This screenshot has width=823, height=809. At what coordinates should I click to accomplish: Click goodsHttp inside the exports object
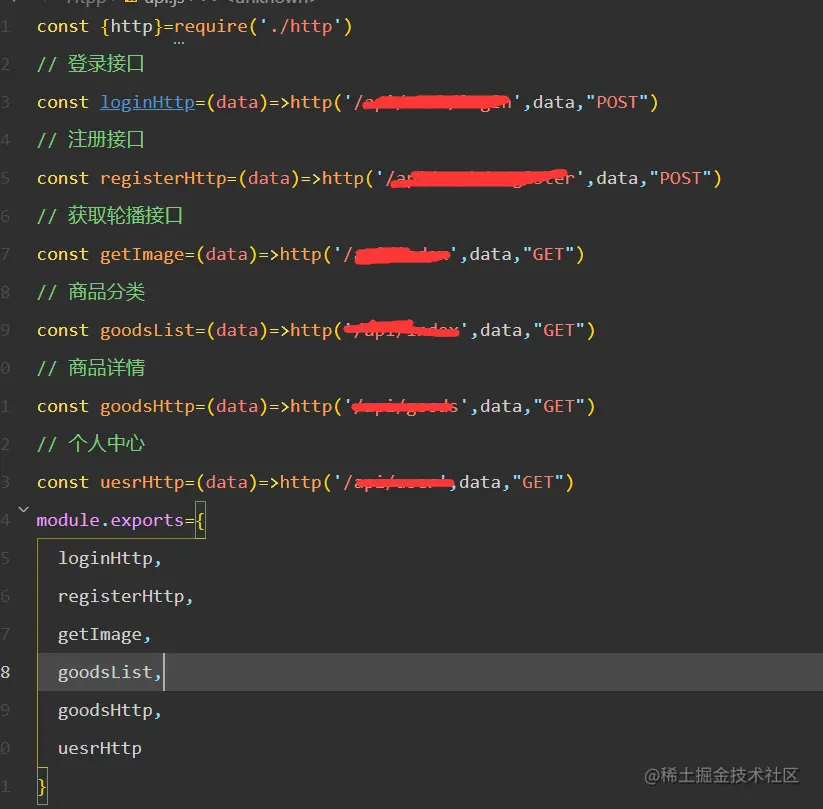[x=105, y=710]
